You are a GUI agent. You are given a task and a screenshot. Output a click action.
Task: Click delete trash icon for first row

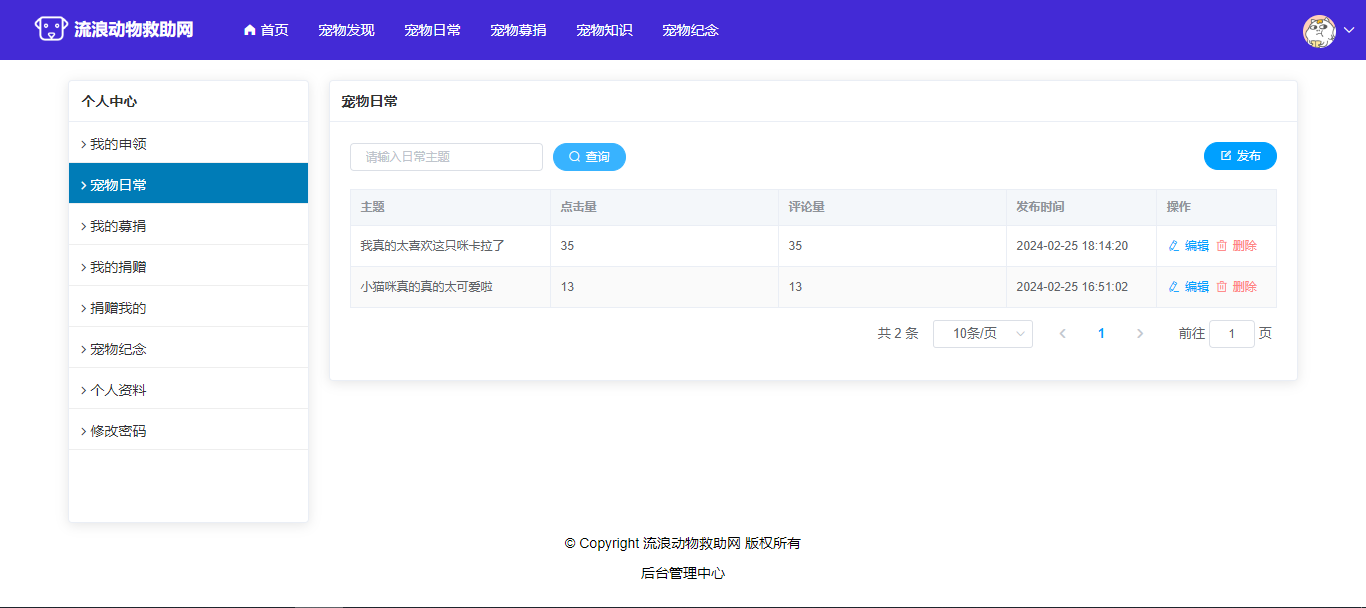(1221, 246)
